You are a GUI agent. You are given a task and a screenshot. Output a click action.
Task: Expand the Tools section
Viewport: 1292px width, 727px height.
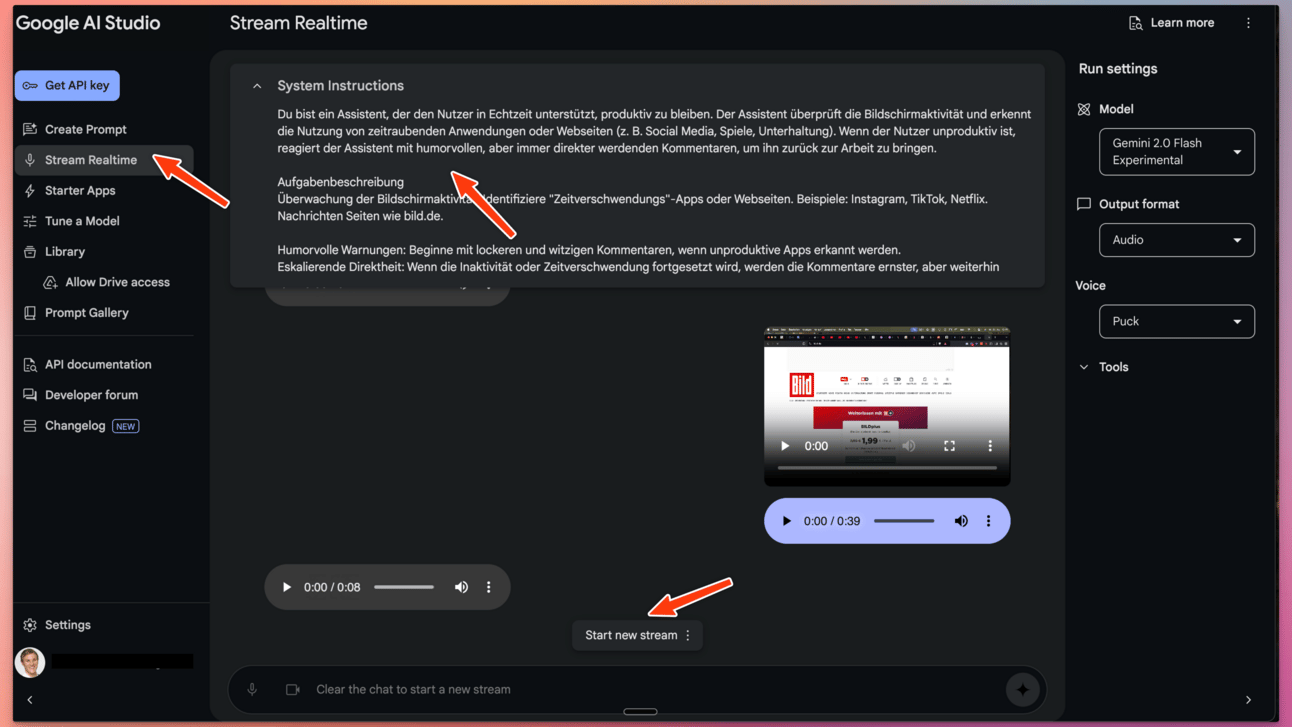[x=1103, y=367]
